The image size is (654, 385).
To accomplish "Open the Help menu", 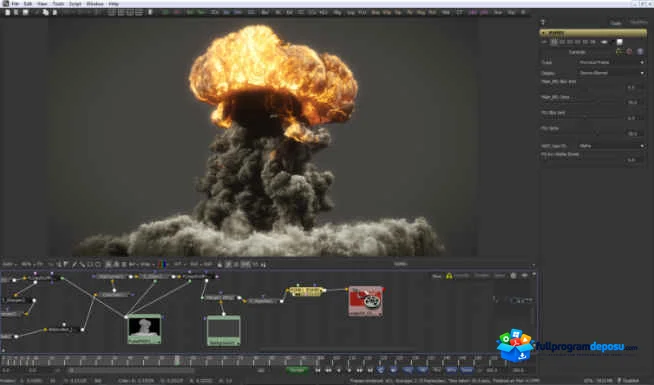I will [113, 4].
